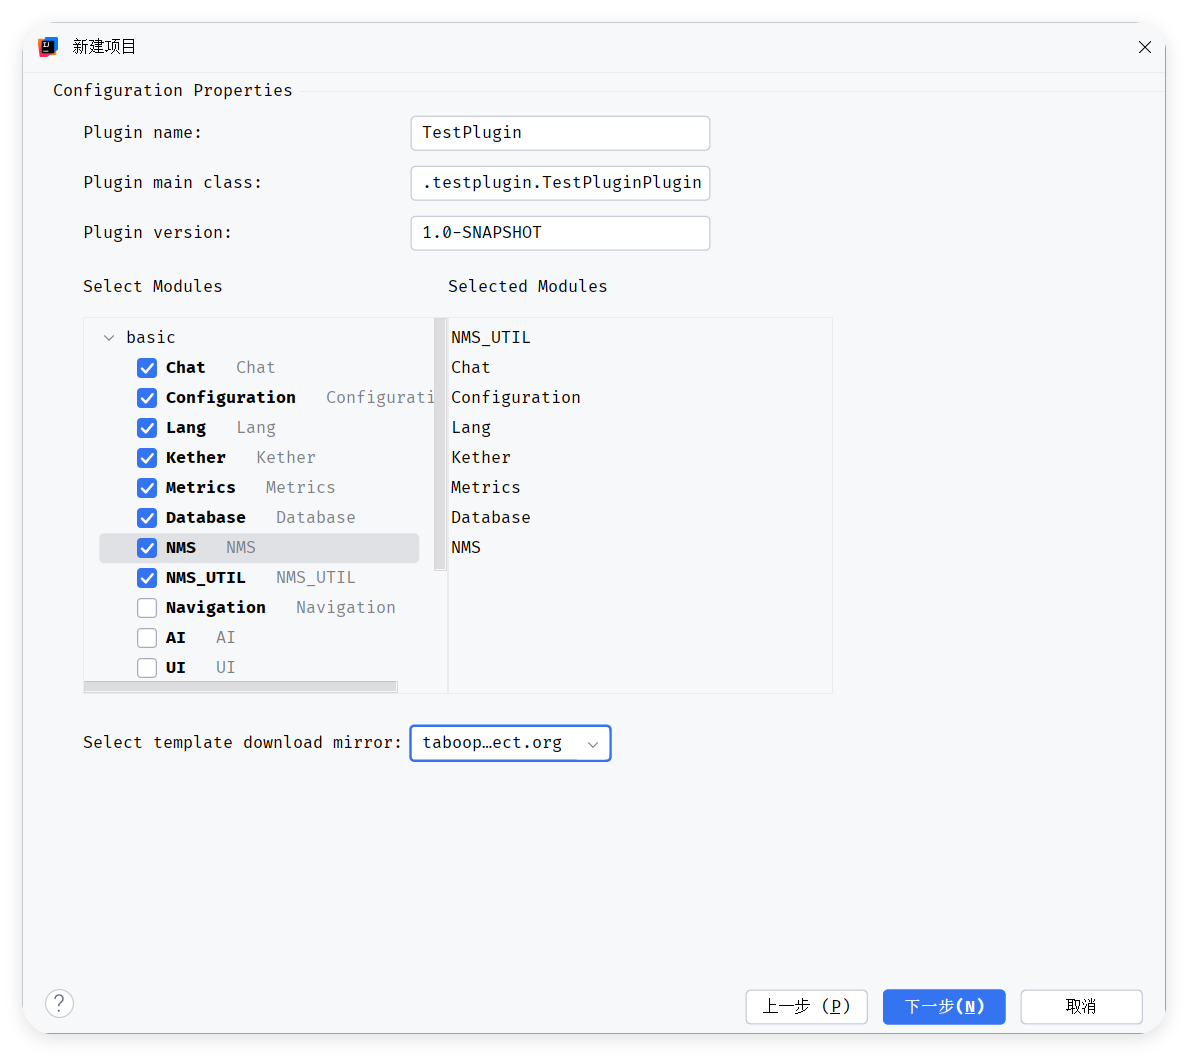The height and width of the screenshot is (1056, 1188).
Task: Check the AI module checkbox
Action: 147,638
